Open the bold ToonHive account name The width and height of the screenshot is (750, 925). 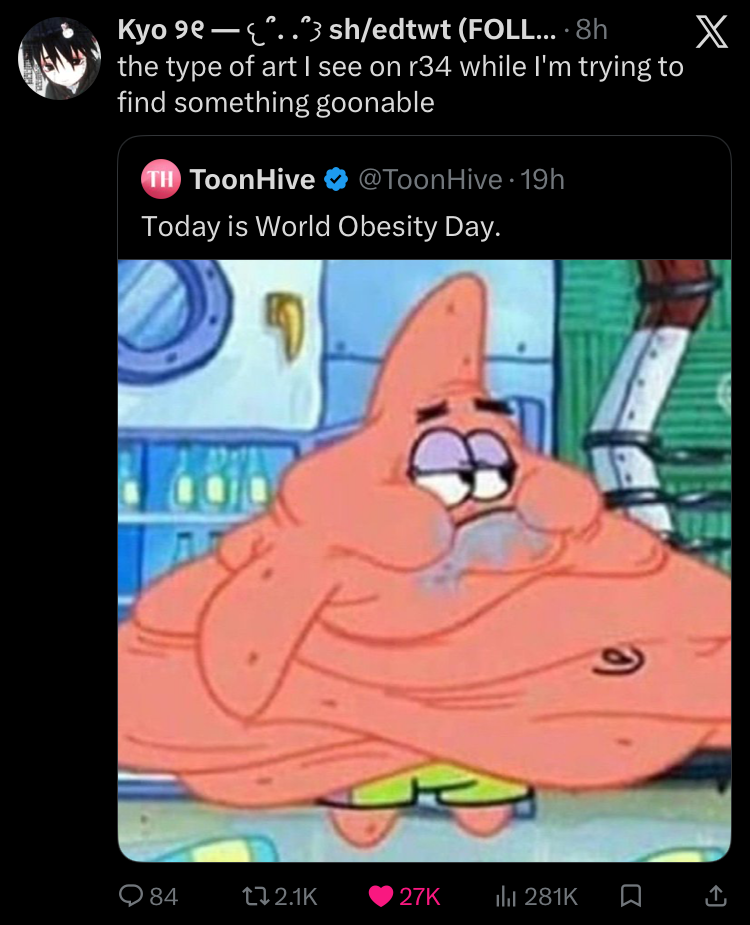click(x=252, y=180)
